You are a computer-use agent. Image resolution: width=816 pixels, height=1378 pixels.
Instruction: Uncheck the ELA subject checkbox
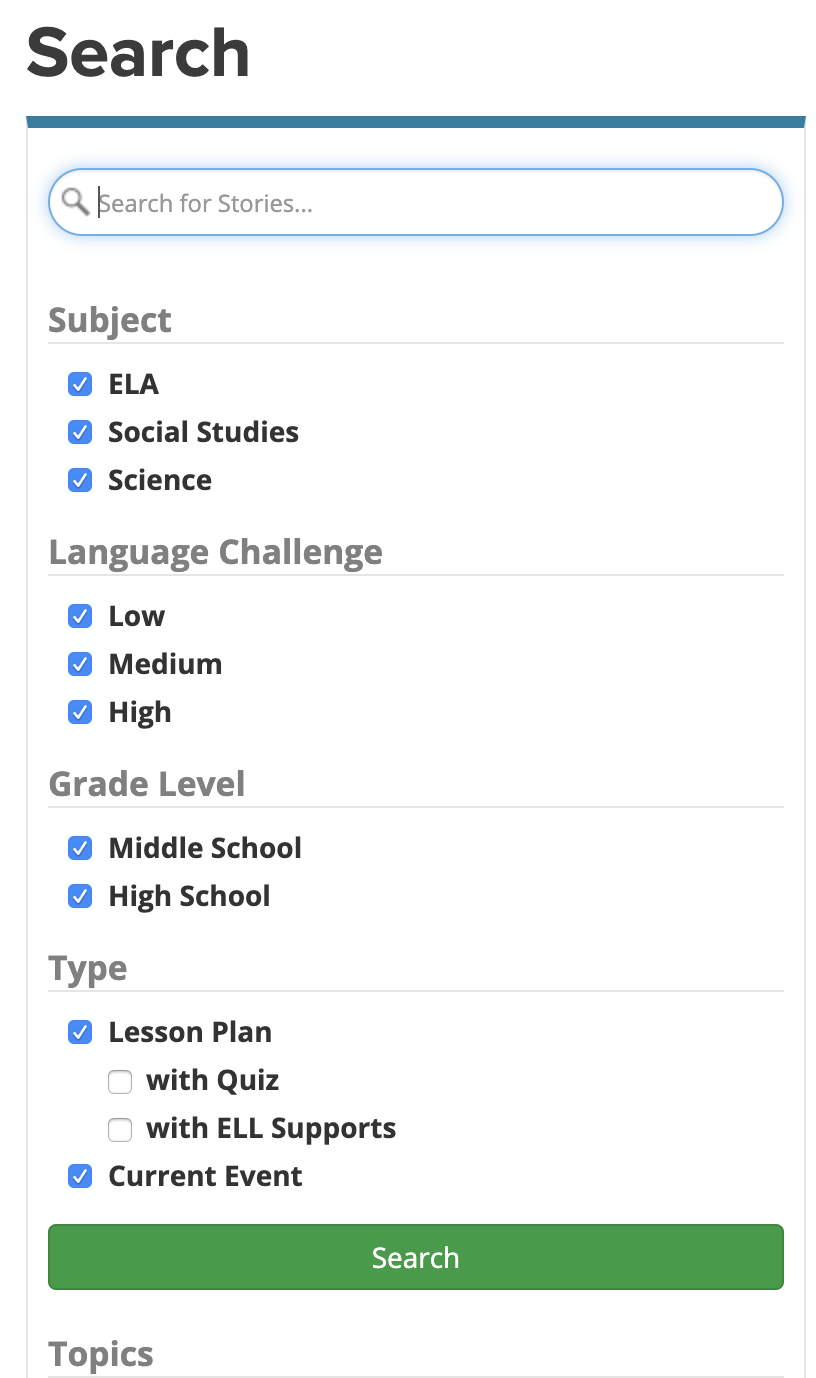(80, 384)
